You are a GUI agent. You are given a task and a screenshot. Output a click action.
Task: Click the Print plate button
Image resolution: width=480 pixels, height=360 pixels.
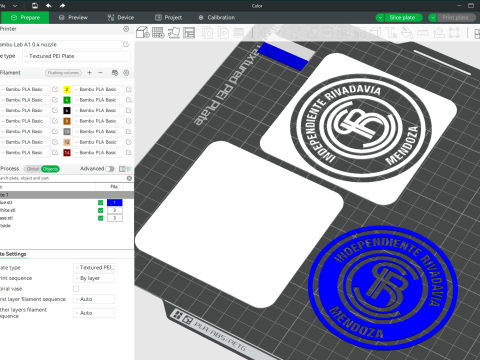[x=455, y=18]
